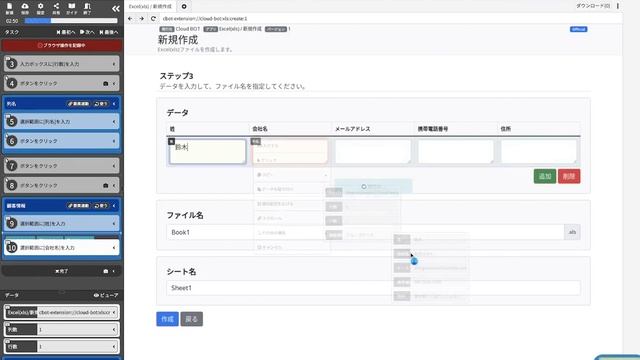
Task: Open ダウンロード(0) downloads link
Action: 593,6
